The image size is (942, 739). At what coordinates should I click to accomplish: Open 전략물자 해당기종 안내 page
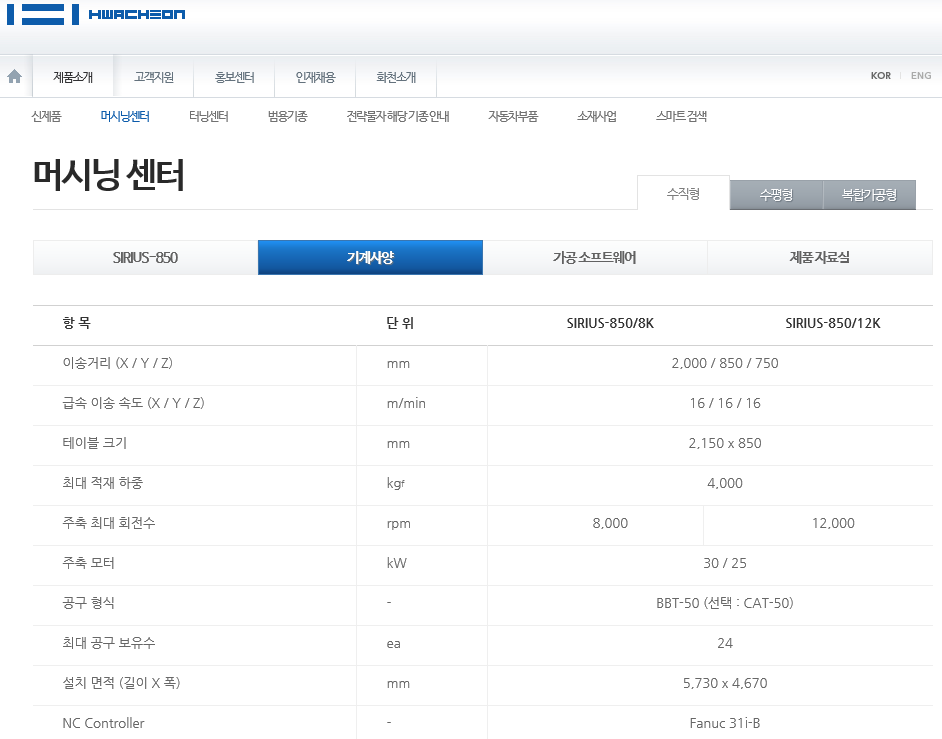397,116
